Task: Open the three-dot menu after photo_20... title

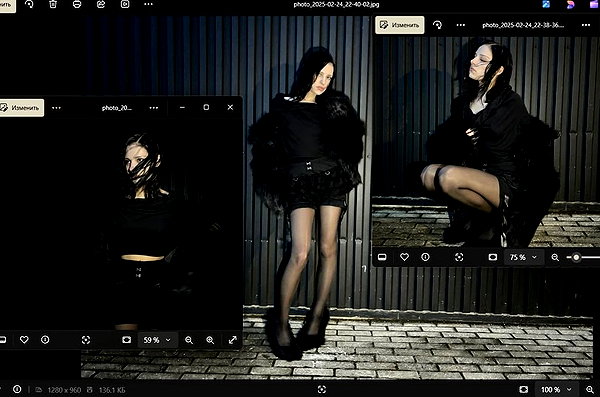Action: pos(154,108)
